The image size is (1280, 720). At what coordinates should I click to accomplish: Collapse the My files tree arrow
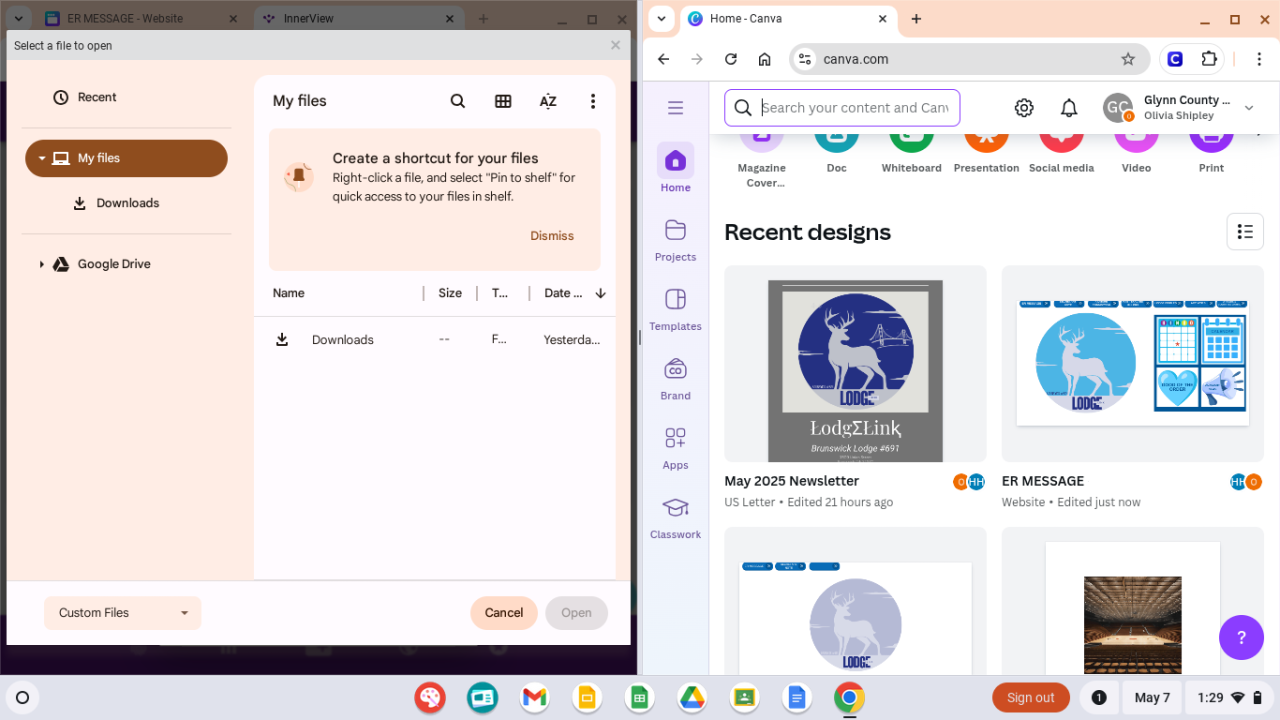coord(42,158)
